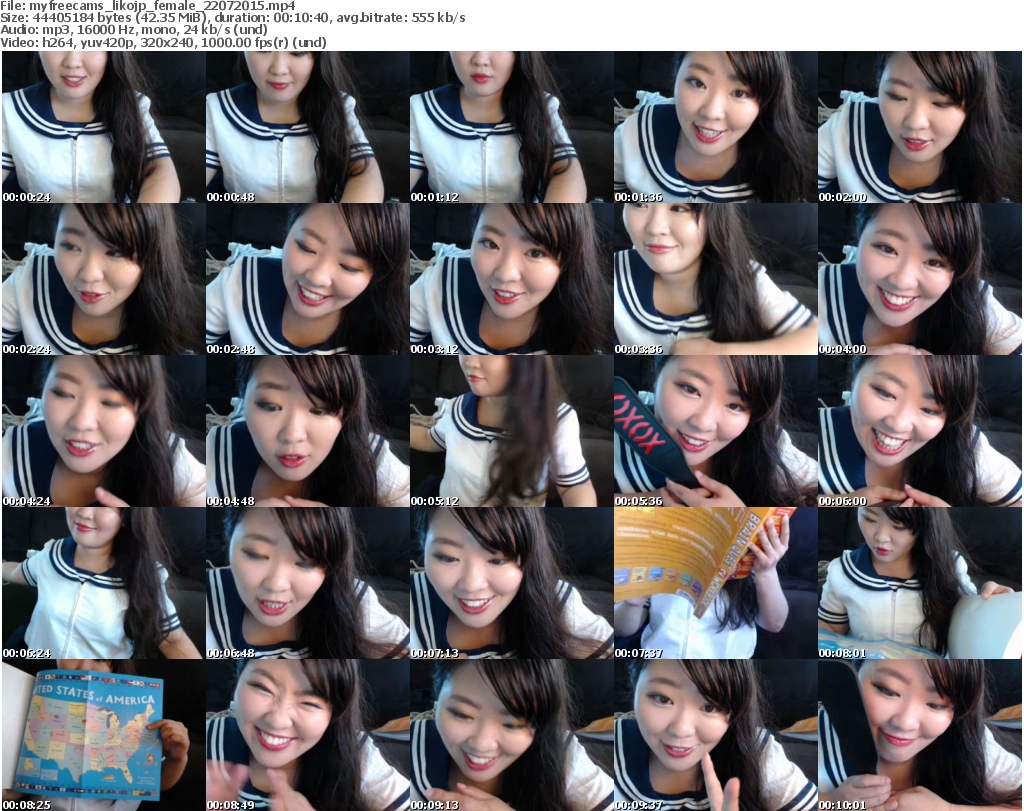
Task: Pick the thumbnail at 00:07:13
Action: coord(511,583)
